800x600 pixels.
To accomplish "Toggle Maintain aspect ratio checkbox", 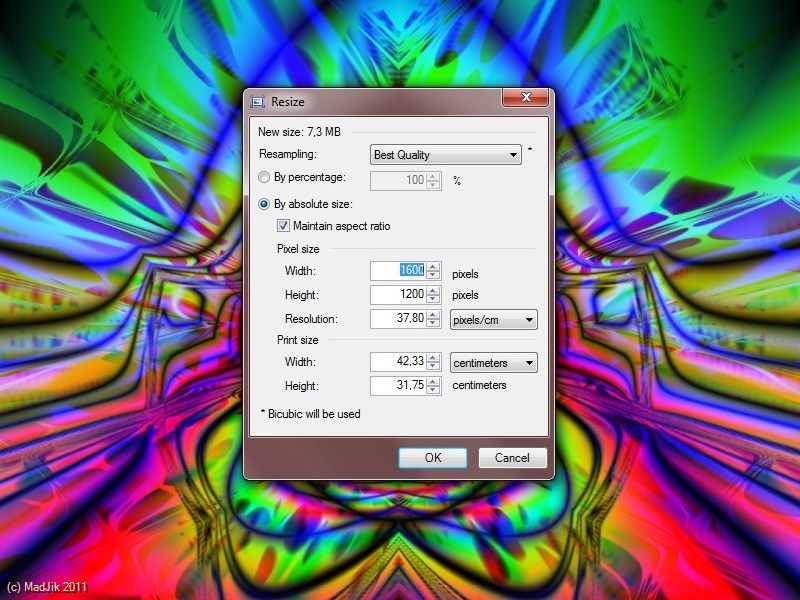I will pos(283,226).
